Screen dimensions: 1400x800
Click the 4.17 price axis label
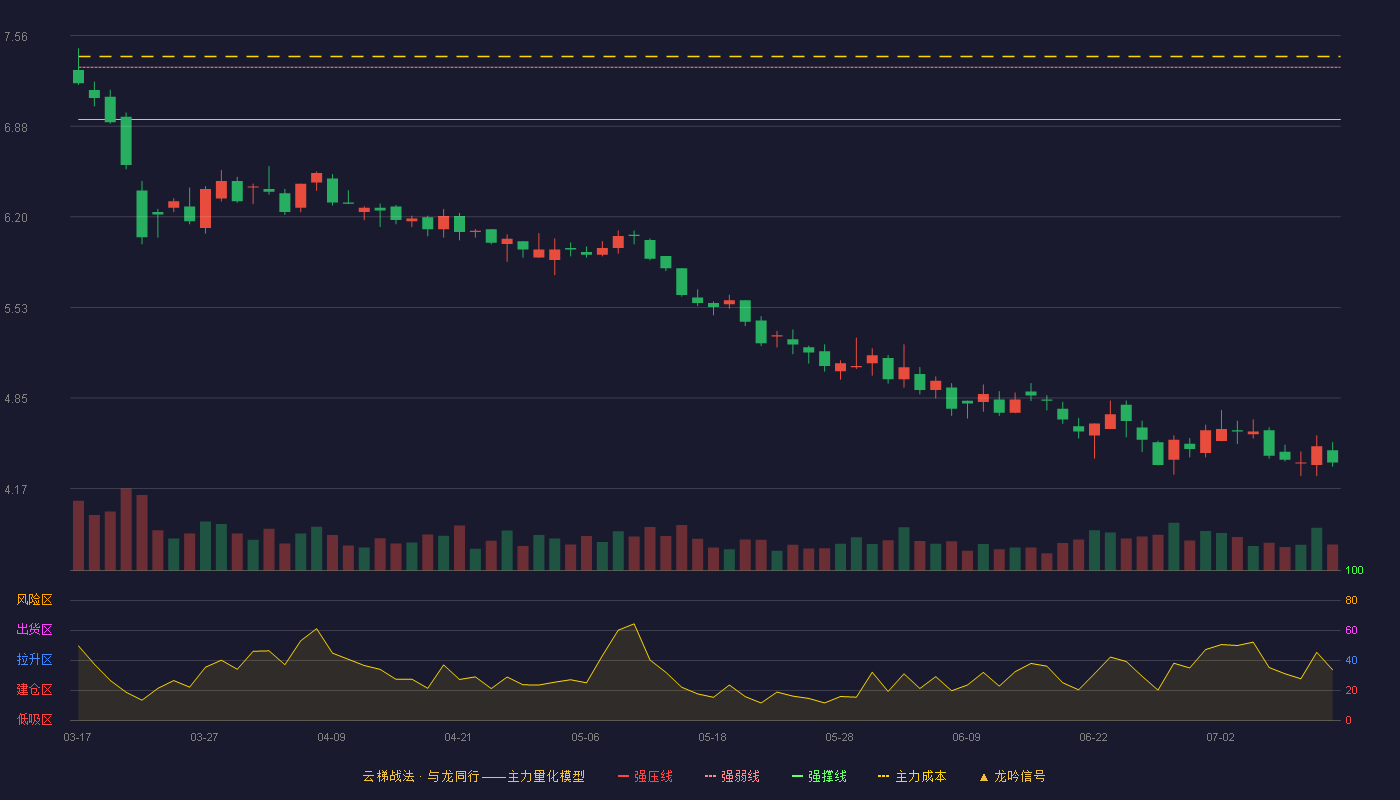tap(16, 490)
